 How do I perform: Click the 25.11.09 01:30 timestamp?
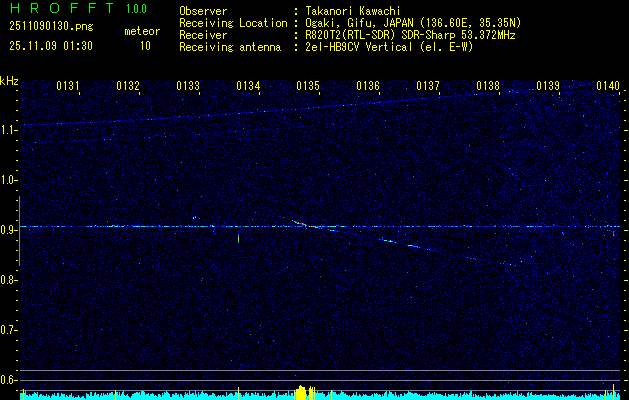(51, 46)
